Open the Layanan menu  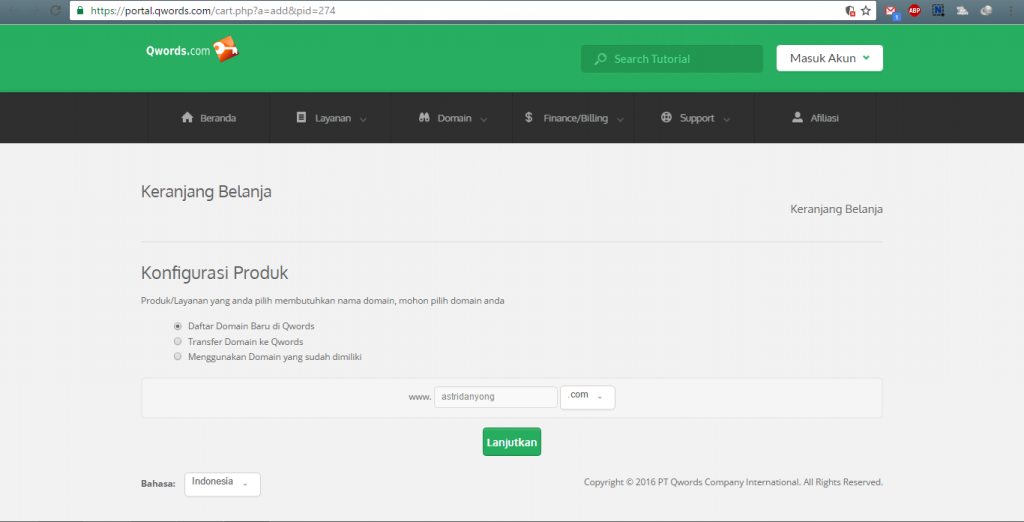point(331,118)
